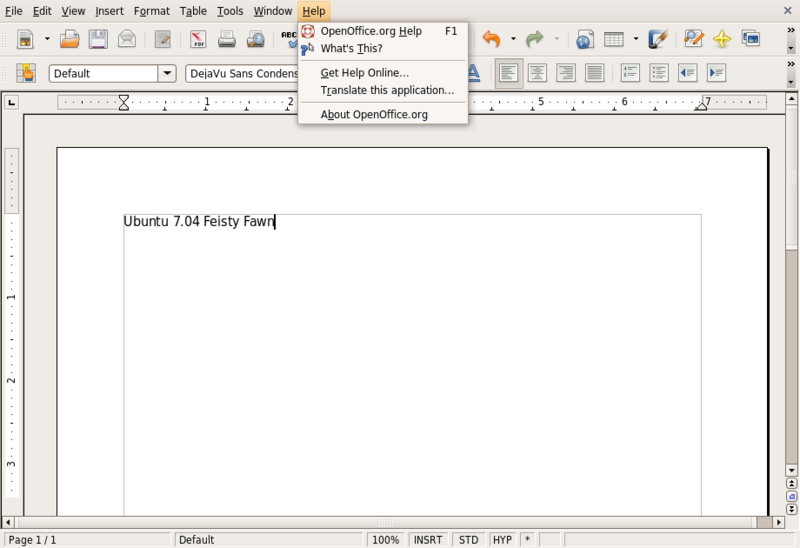The image size is (800, 548).
Task: Click the Find & Replace icon
Action: click(x=694, y=39)
